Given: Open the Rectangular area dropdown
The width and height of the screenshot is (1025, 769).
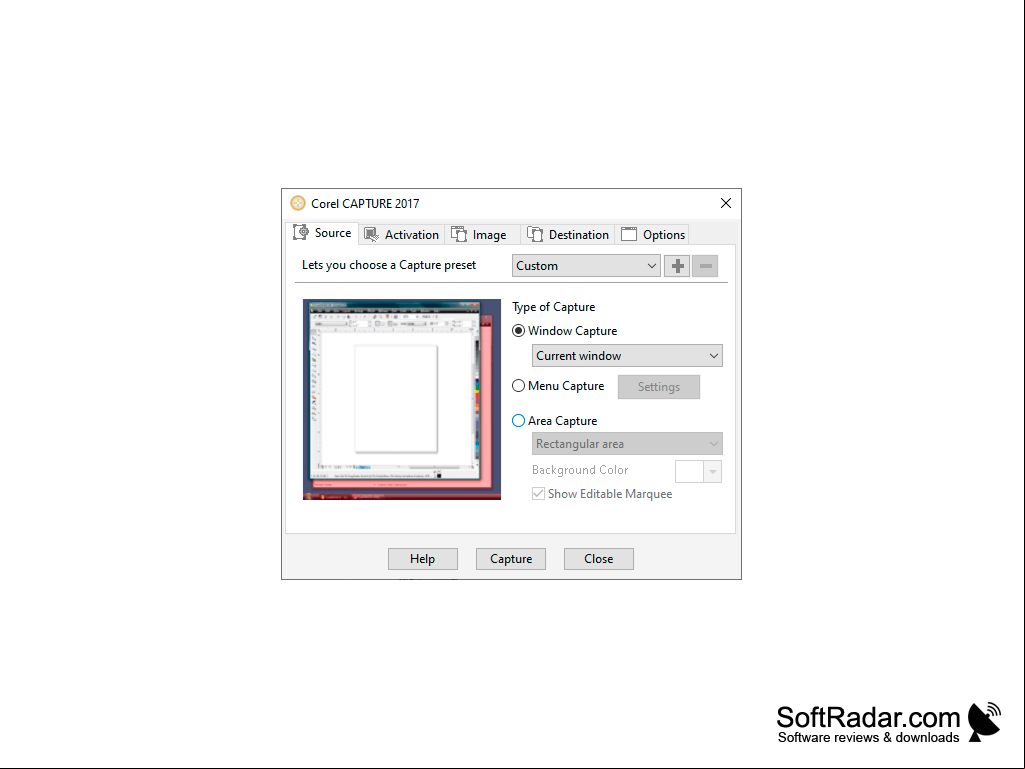Looking at the screenshot, I should (x=627, y=444).
